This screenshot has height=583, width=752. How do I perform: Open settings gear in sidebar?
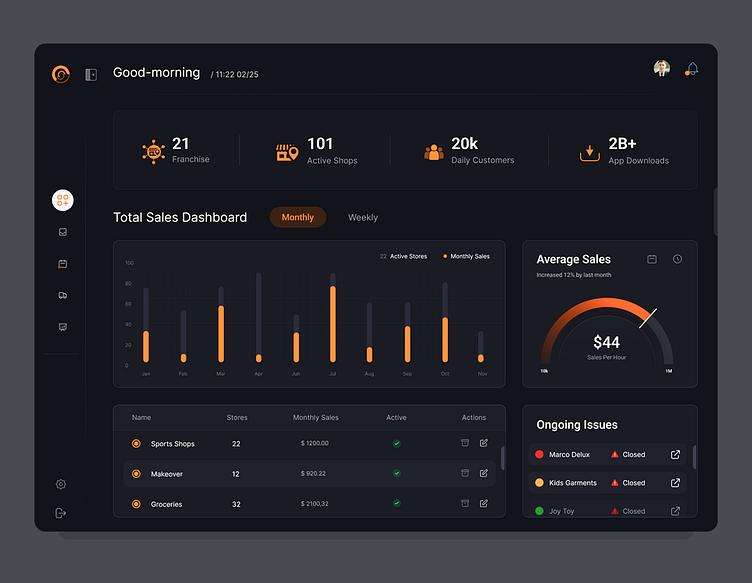[x=61, y=484]
